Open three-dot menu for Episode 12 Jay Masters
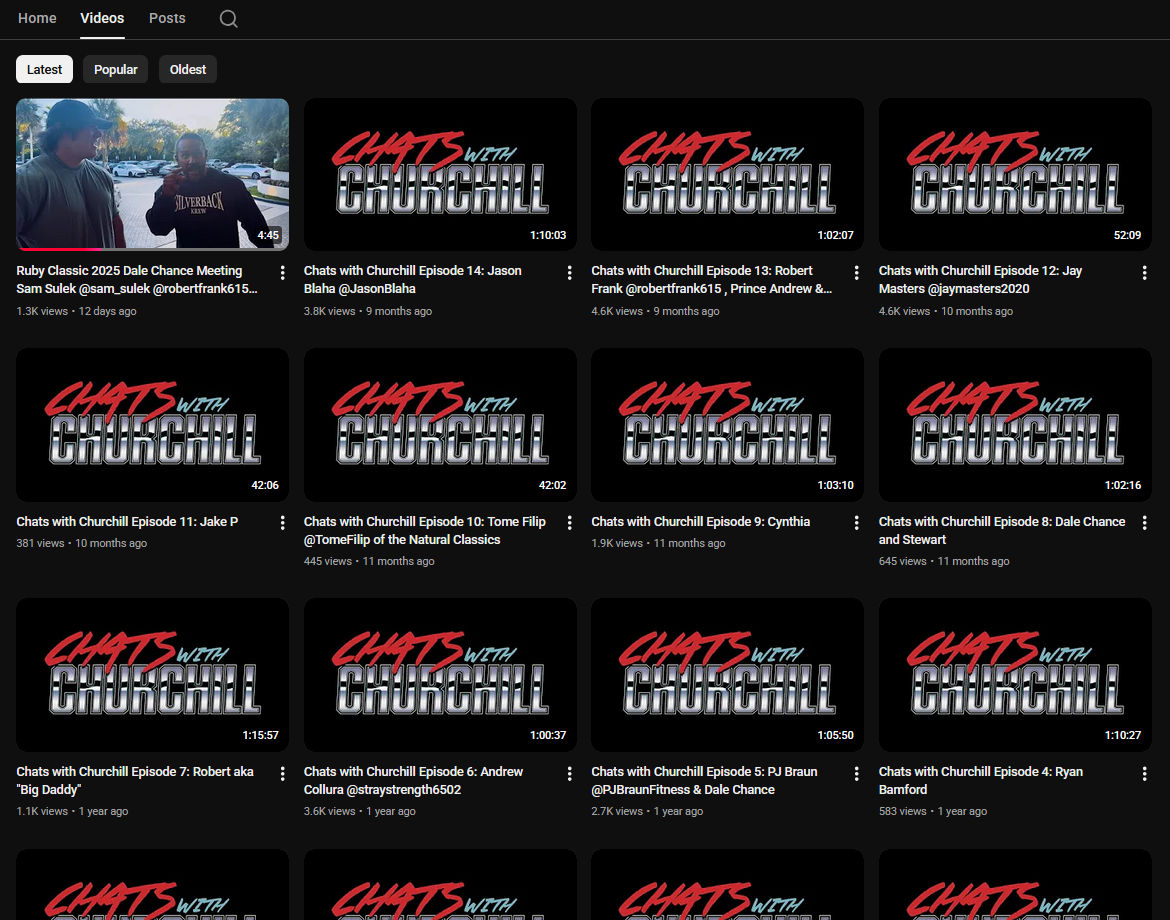This screenshot has width=1170, height=920. 1145,272
